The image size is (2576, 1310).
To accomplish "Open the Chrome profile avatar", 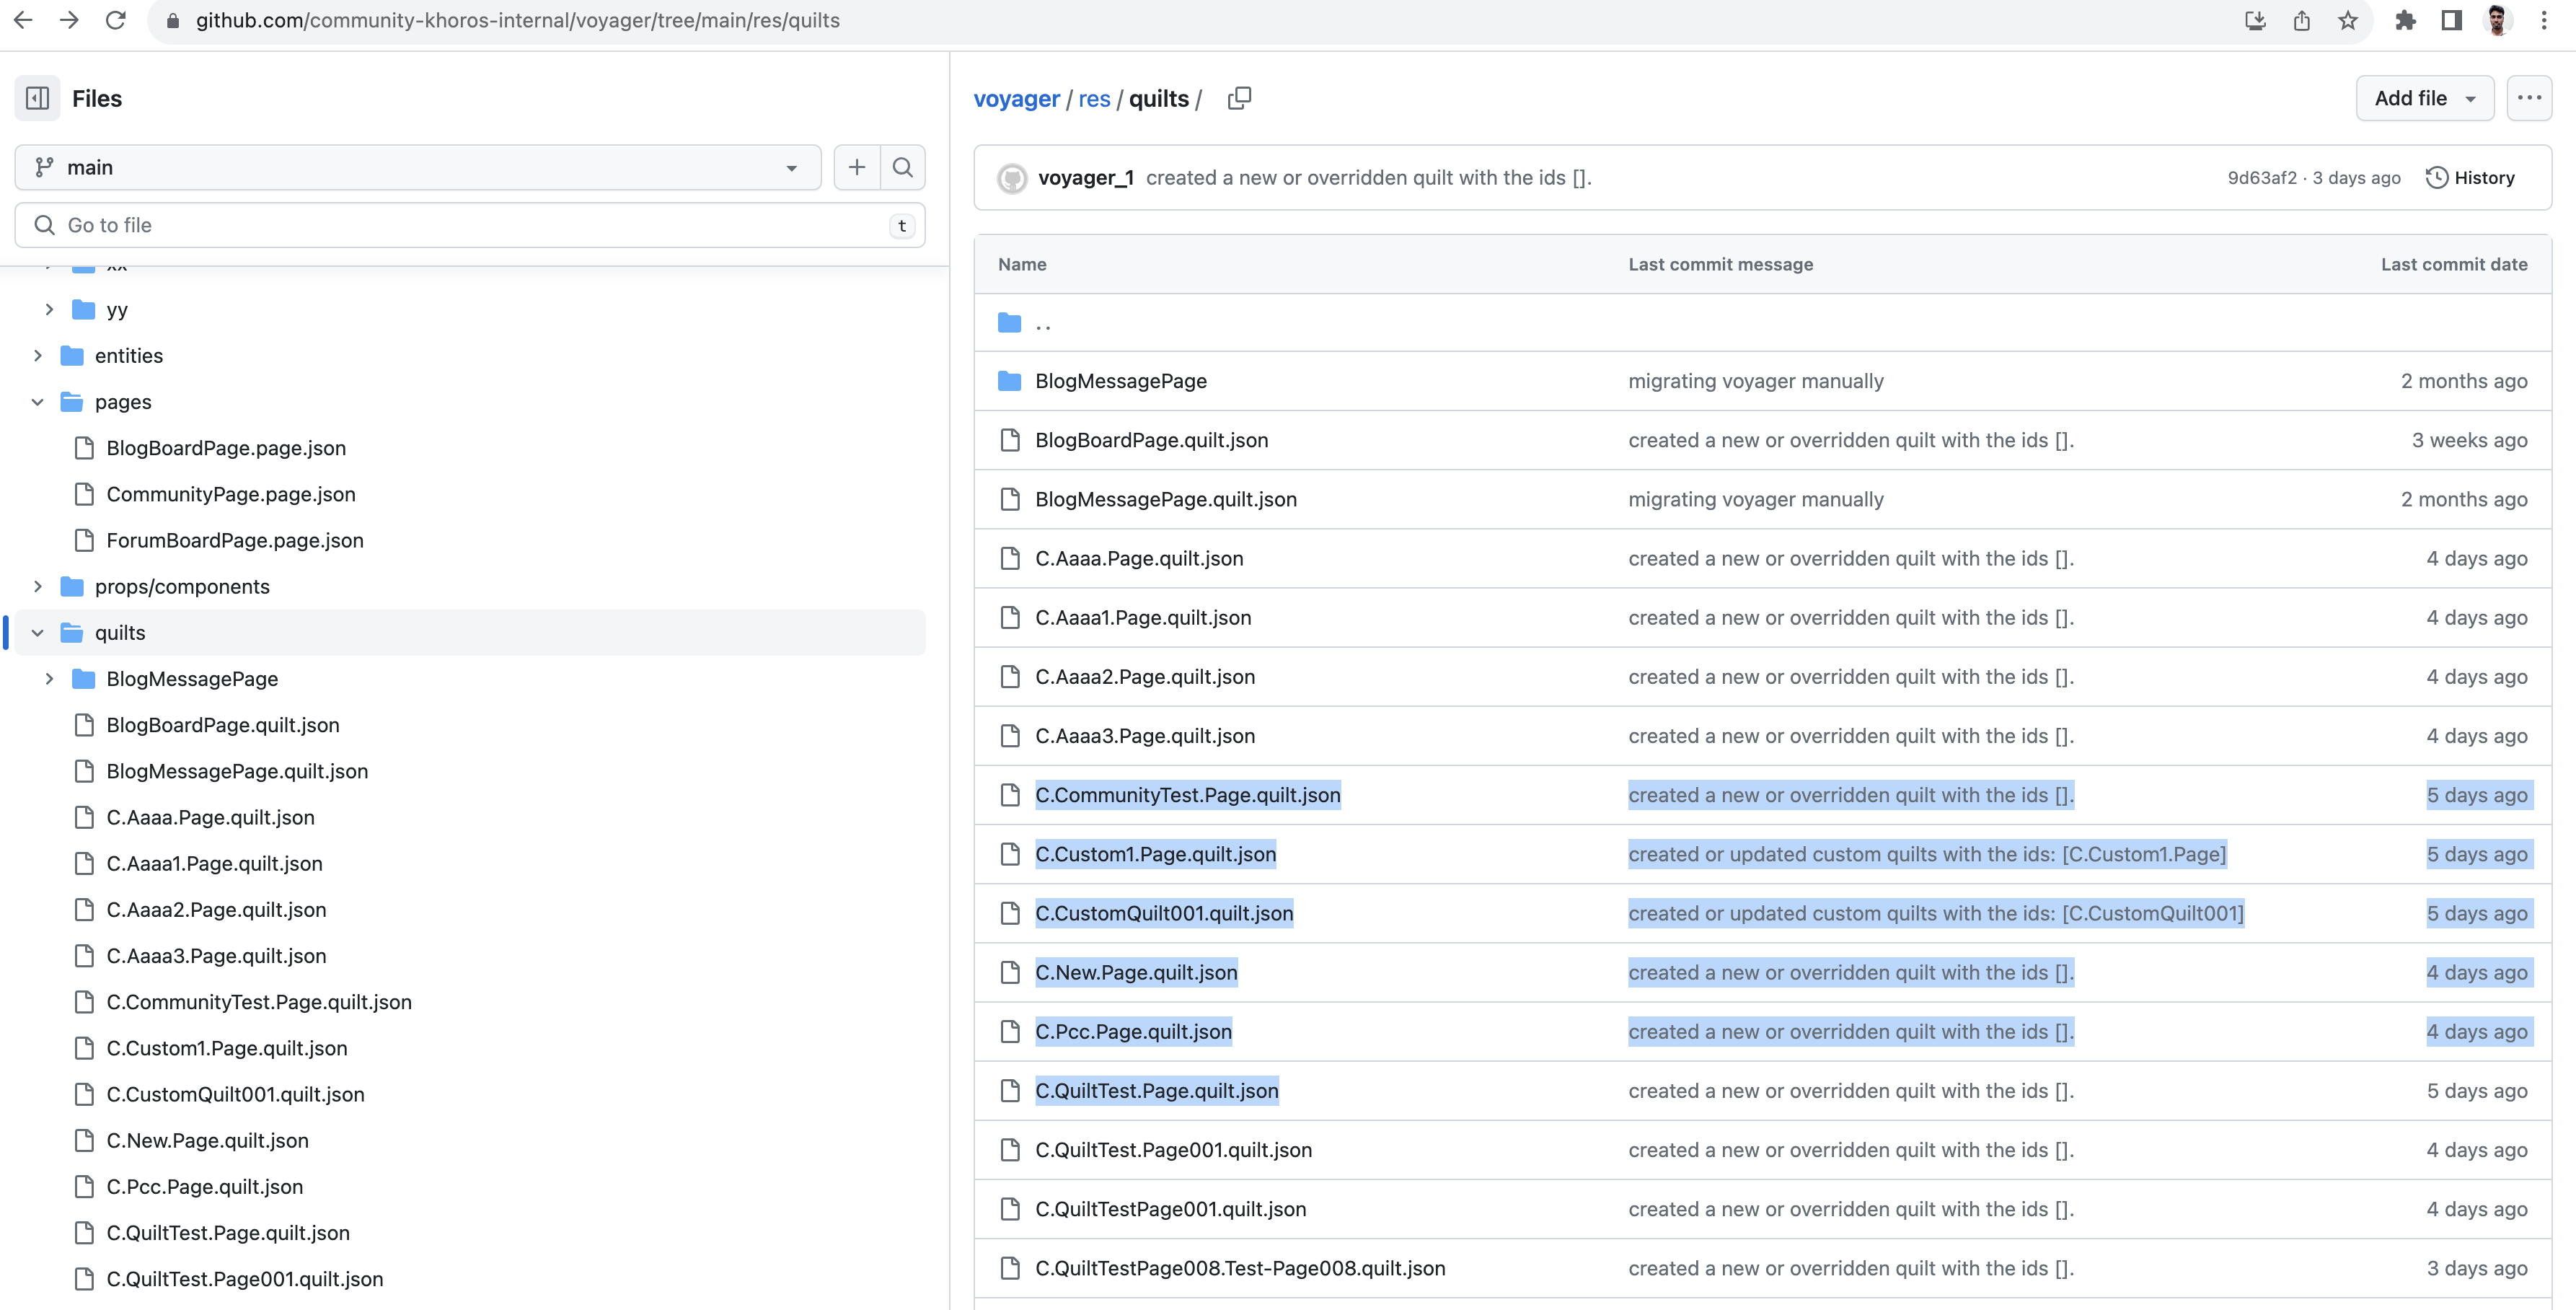I will pos(2497,20).
